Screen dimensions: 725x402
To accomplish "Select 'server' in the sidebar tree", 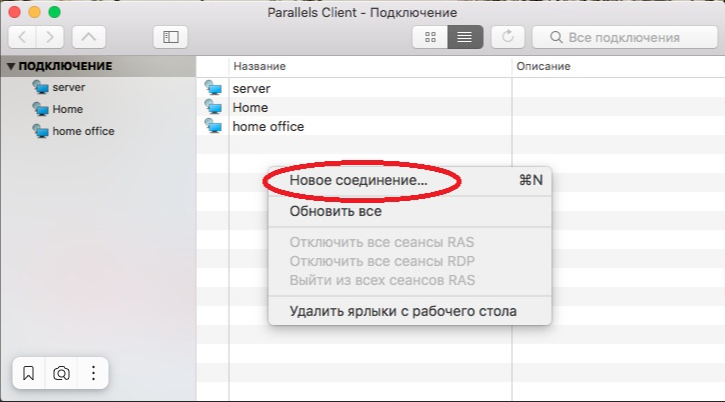I will pos(68,87).
